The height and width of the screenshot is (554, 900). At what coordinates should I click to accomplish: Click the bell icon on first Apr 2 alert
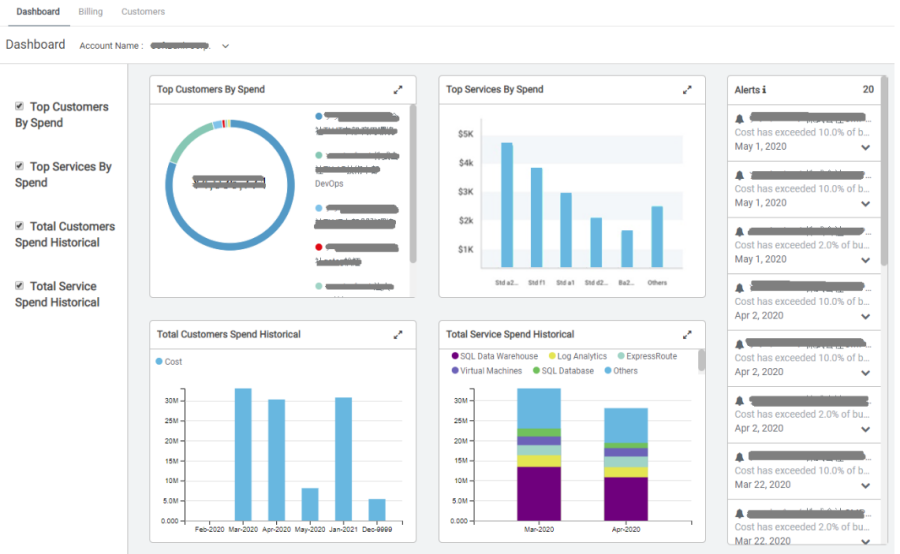(740, 287)
